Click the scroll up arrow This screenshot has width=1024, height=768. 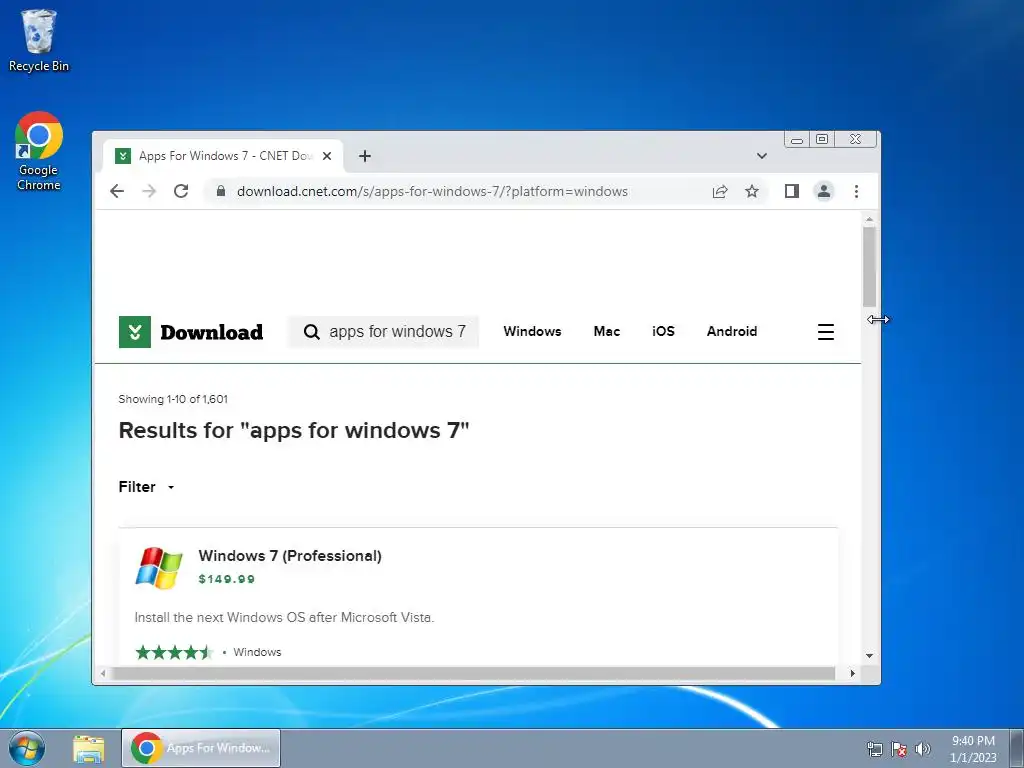[x=869, y=219]
